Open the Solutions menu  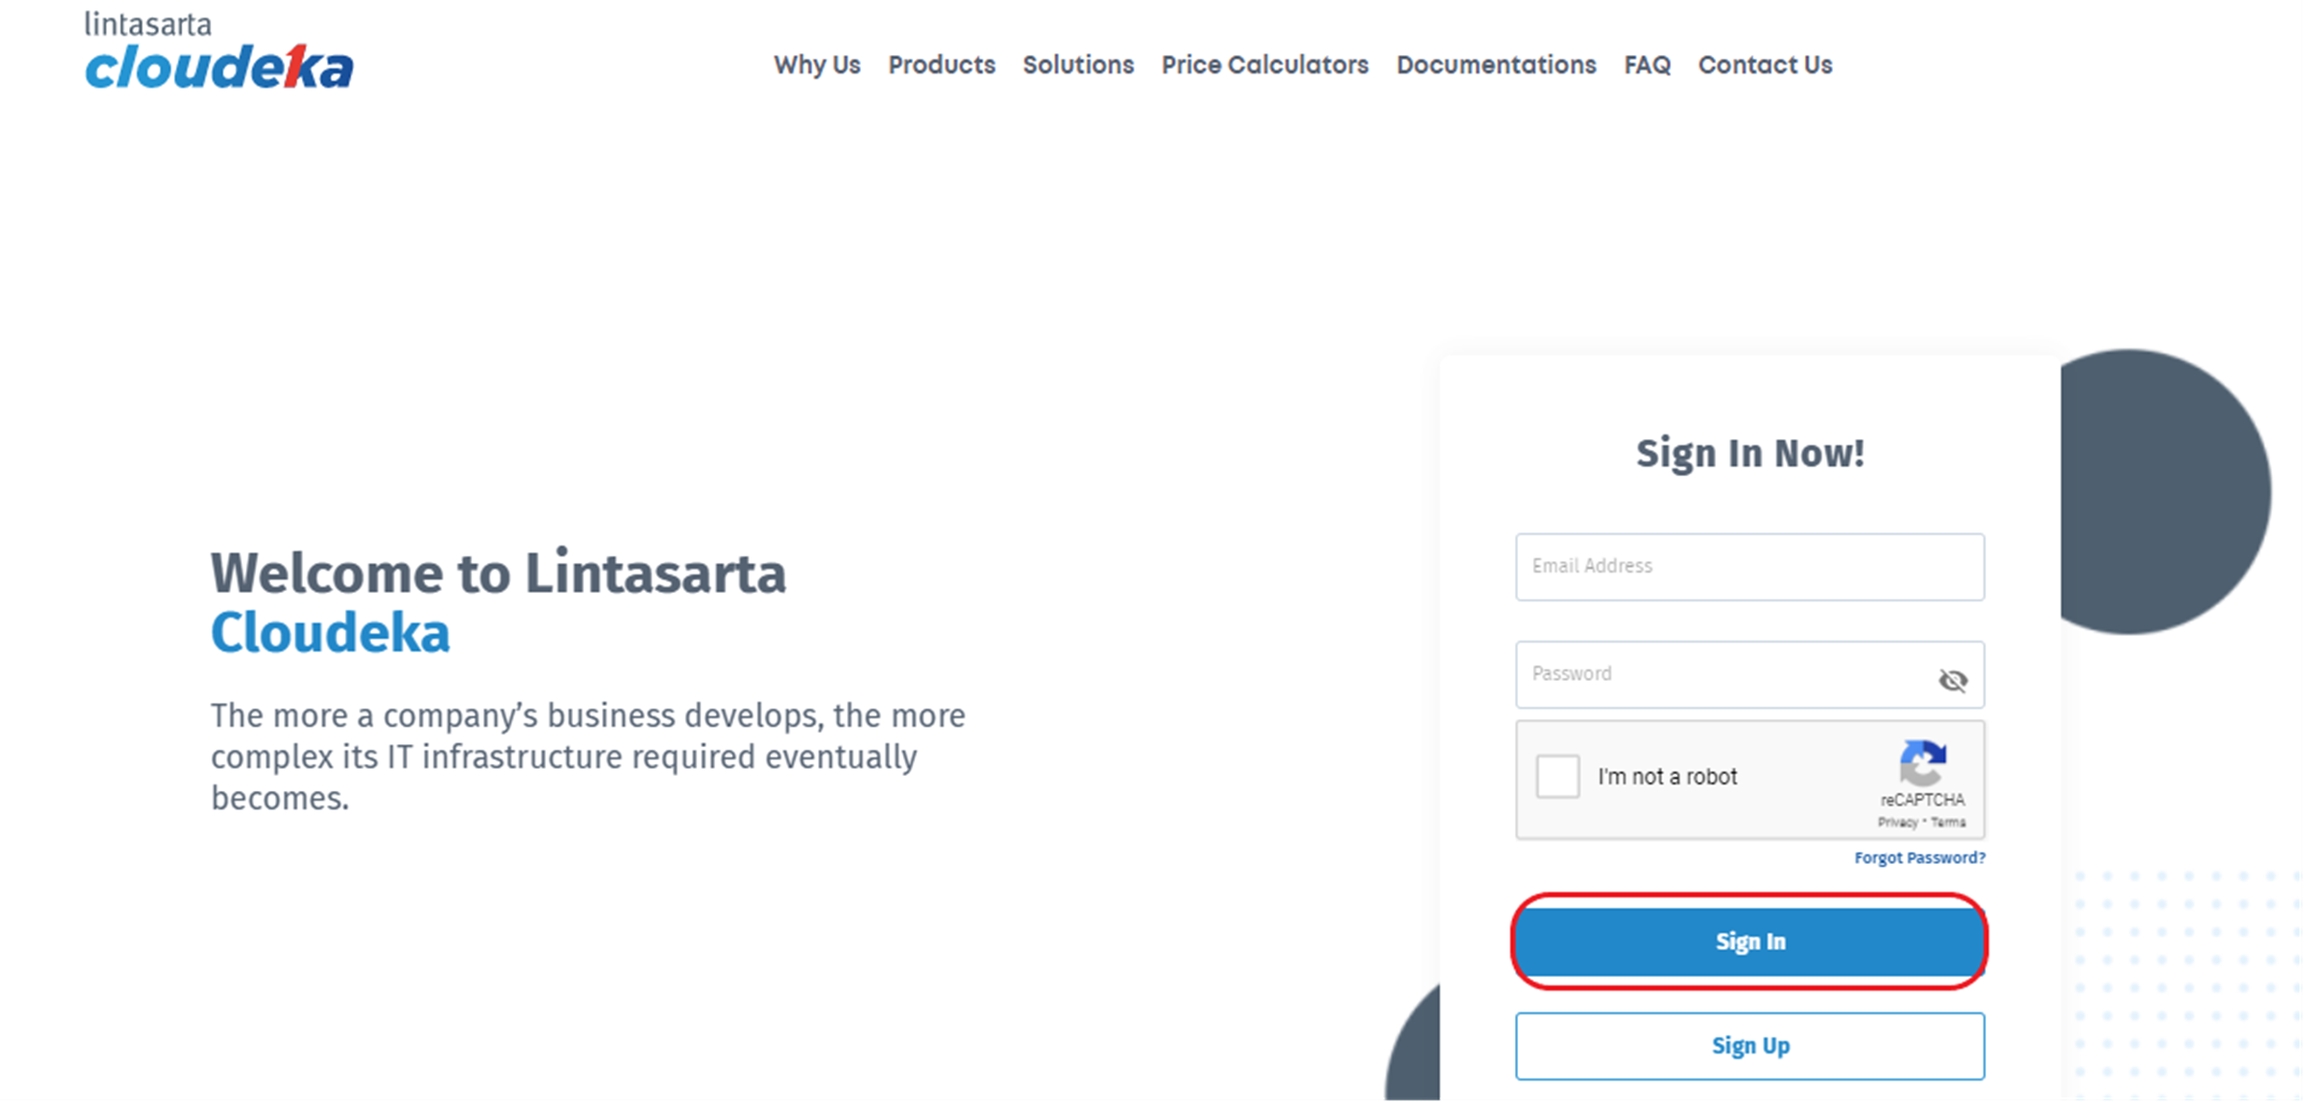pos(1078,65)
